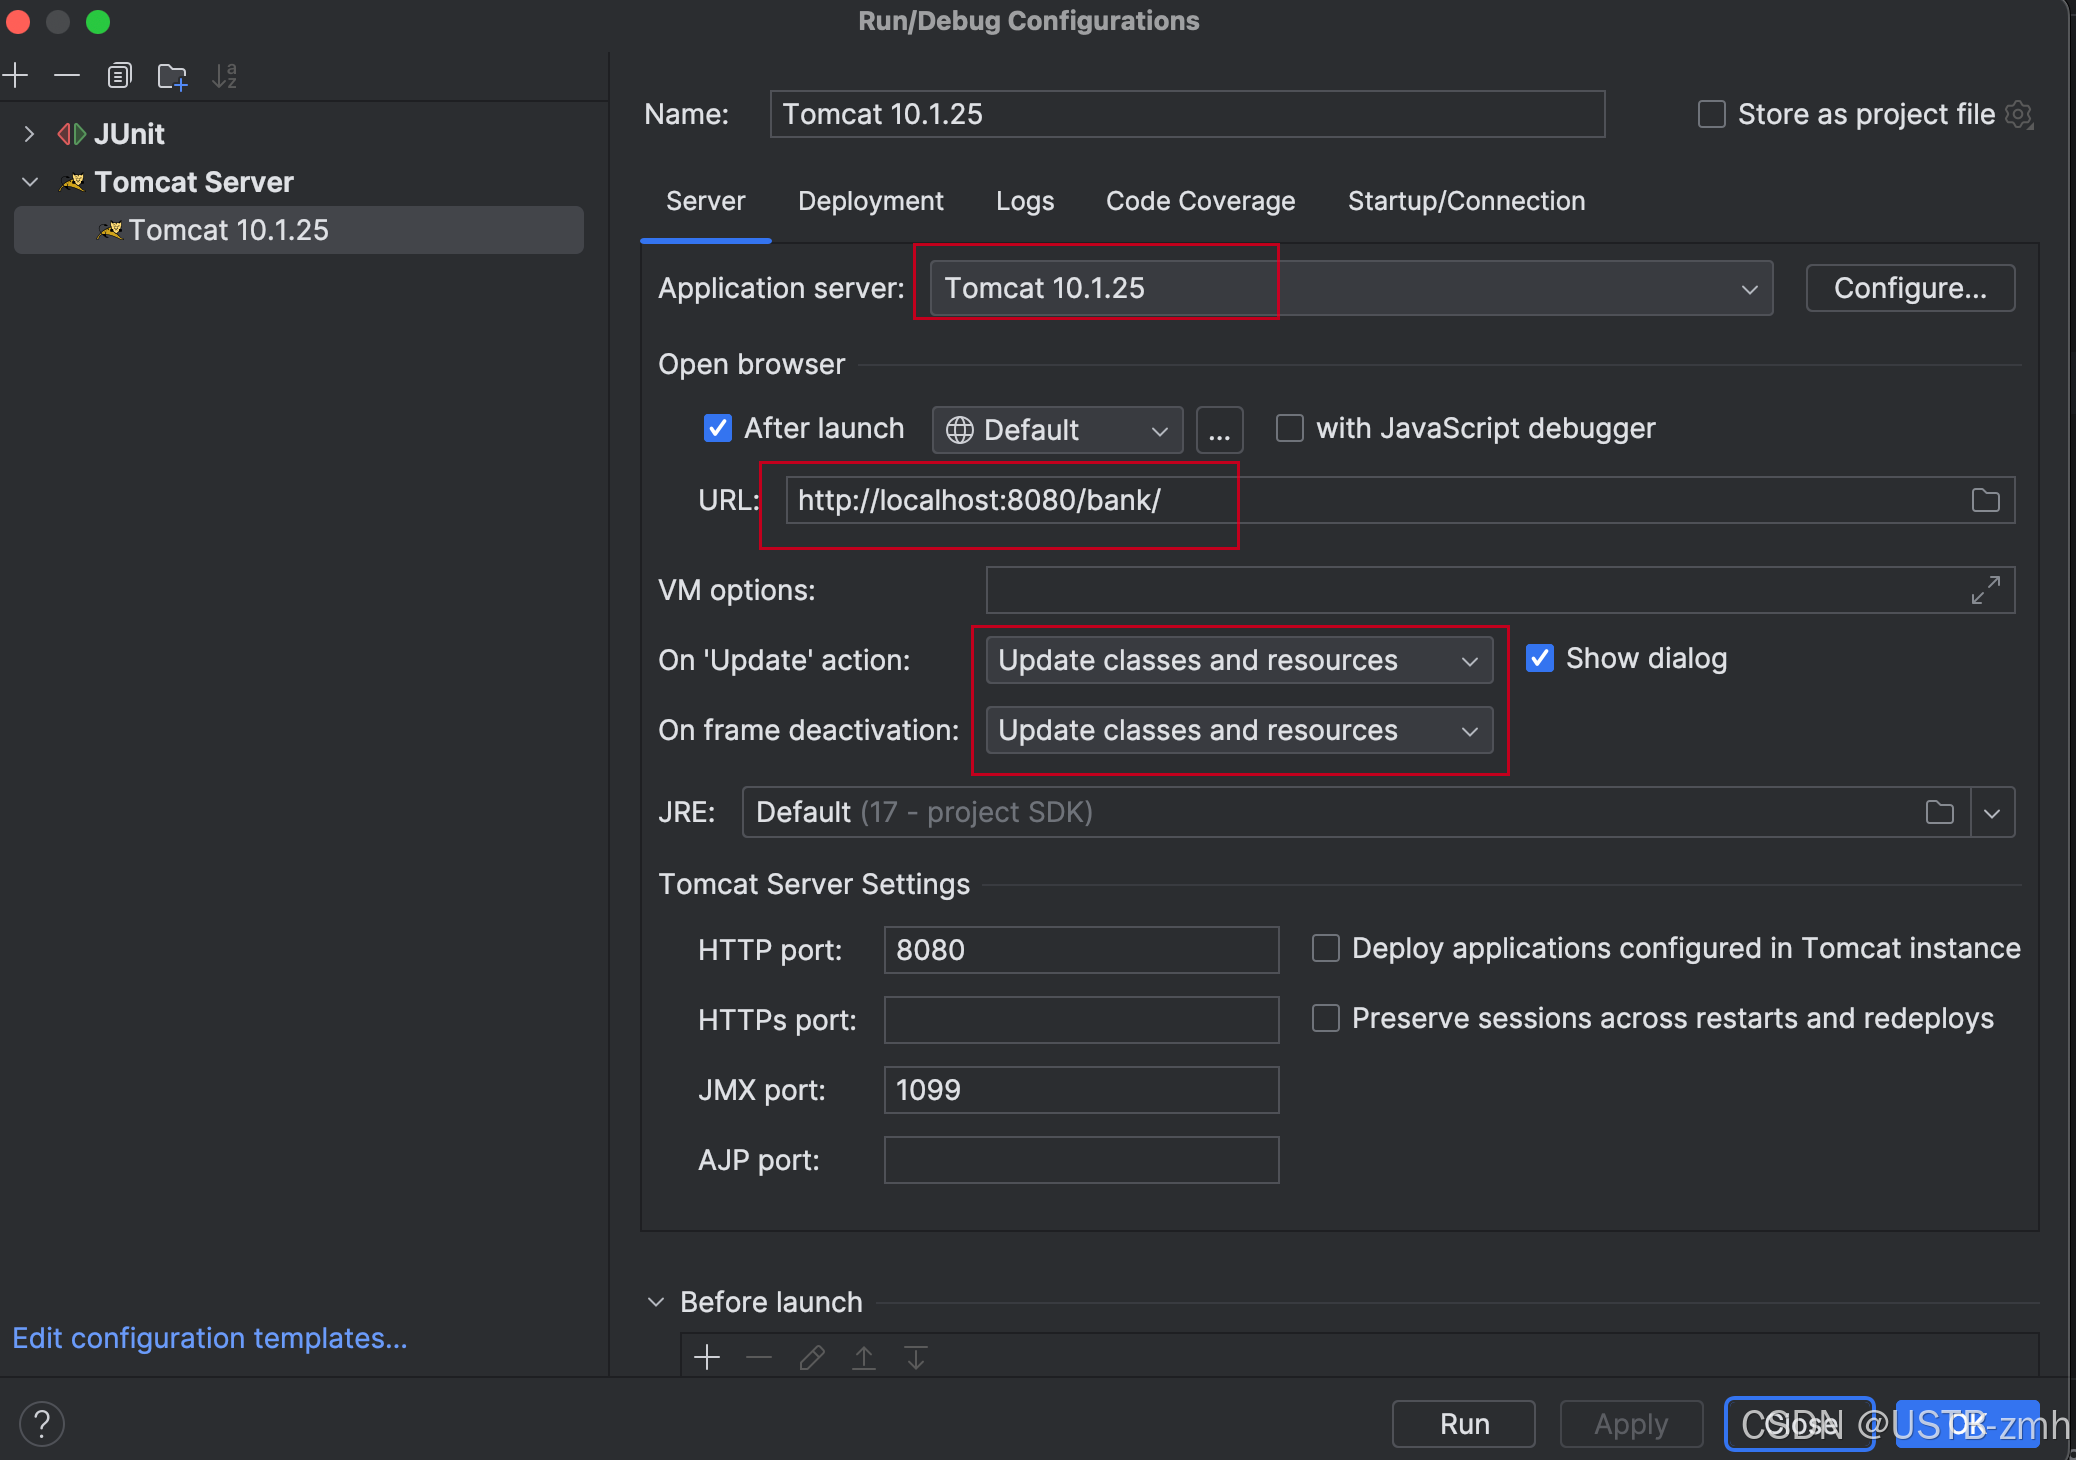Enable Deploy applications configured in Tomcat instance
Screen dimensions: 2076x1460
[x=1326, y=948]
